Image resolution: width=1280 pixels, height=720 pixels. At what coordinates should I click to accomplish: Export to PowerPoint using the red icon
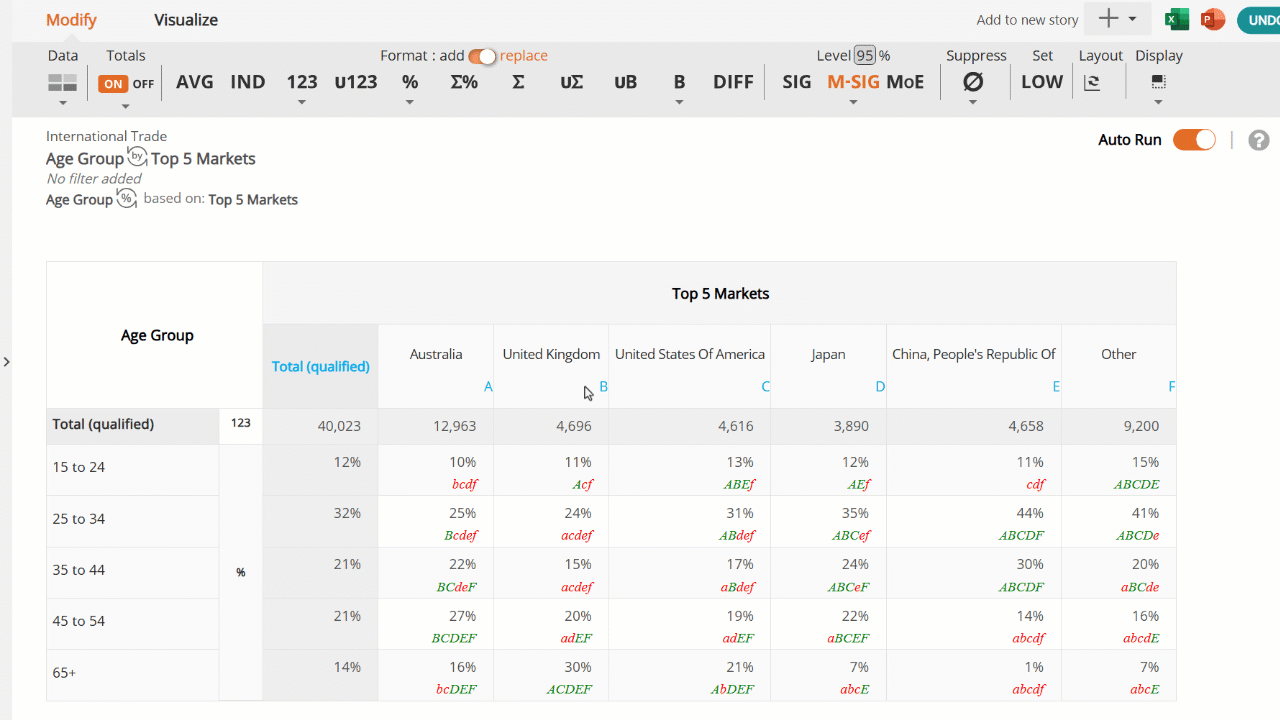pyautogui.click(x=1213, y=19)
